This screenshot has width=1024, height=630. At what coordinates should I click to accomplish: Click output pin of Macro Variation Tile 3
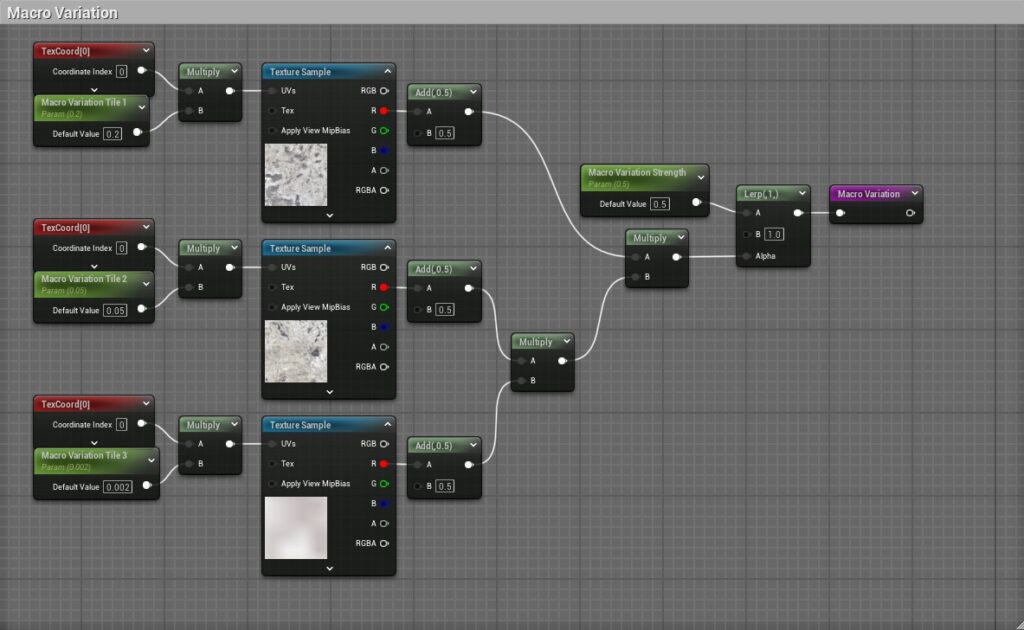[147, 485]
